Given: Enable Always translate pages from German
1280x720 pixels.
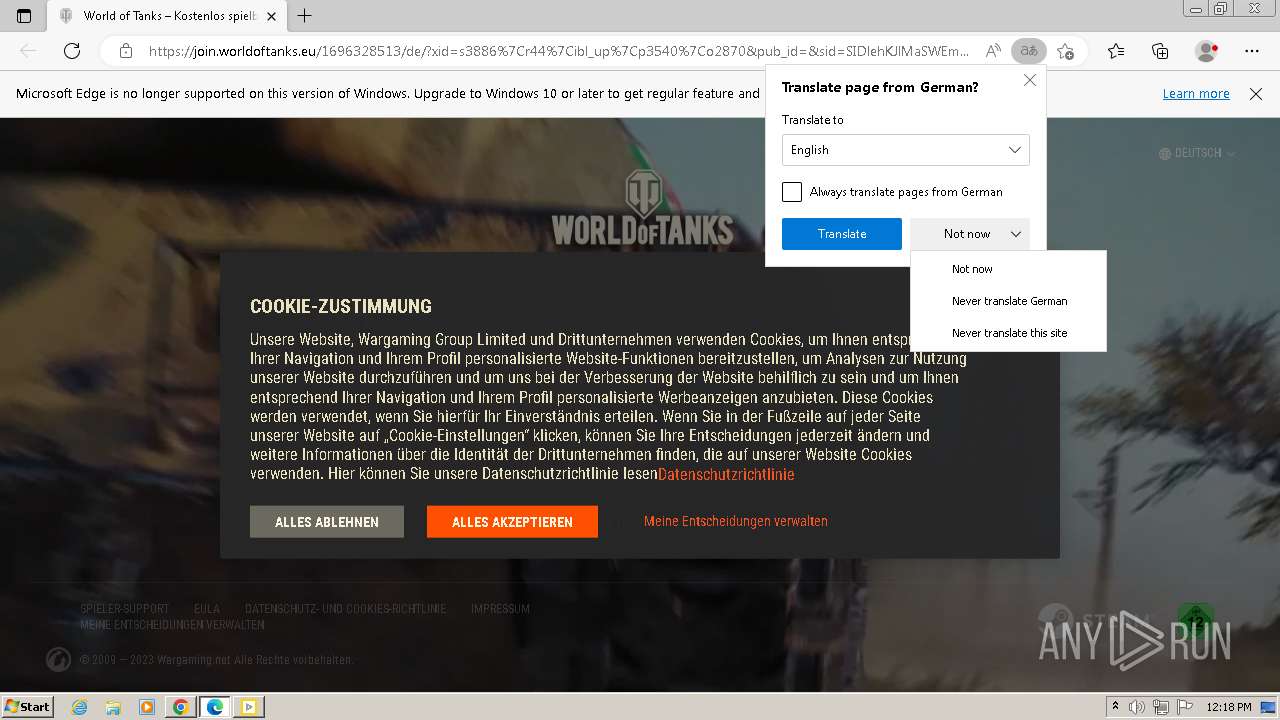Looking at the screenshot, I should point(792,192).
